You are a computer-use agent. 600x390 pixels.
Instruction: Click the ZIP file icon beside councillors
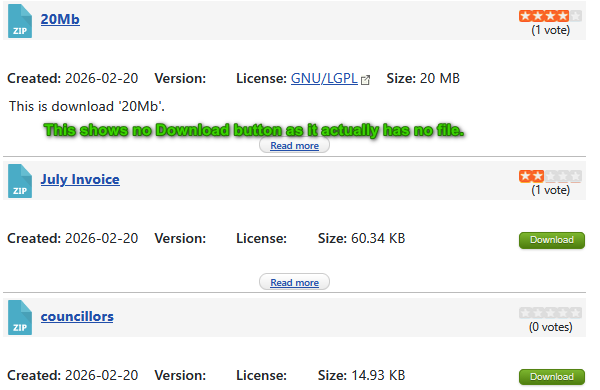[20, 318]
